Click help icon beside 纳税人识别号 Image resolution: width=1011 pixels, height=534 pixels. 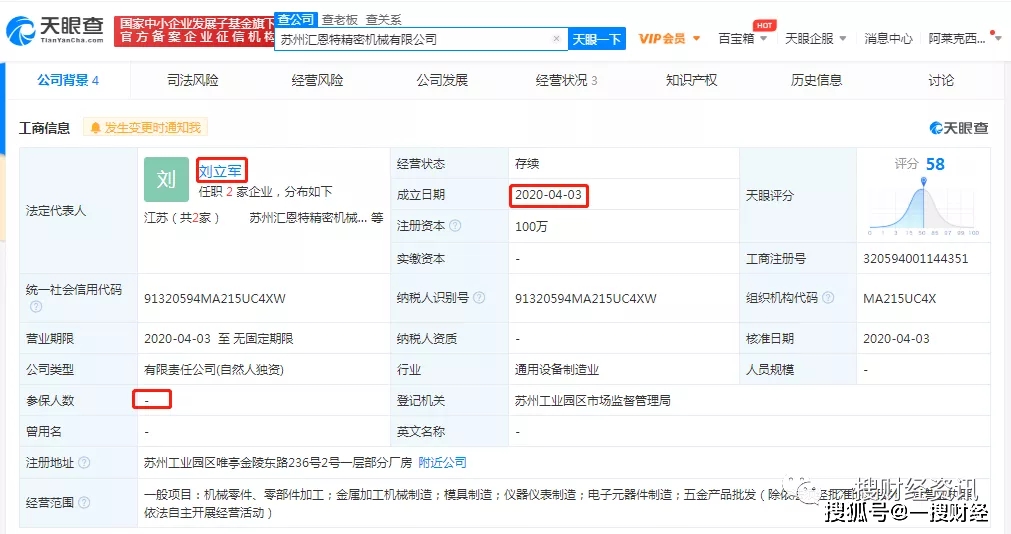[x=478, y=298]
